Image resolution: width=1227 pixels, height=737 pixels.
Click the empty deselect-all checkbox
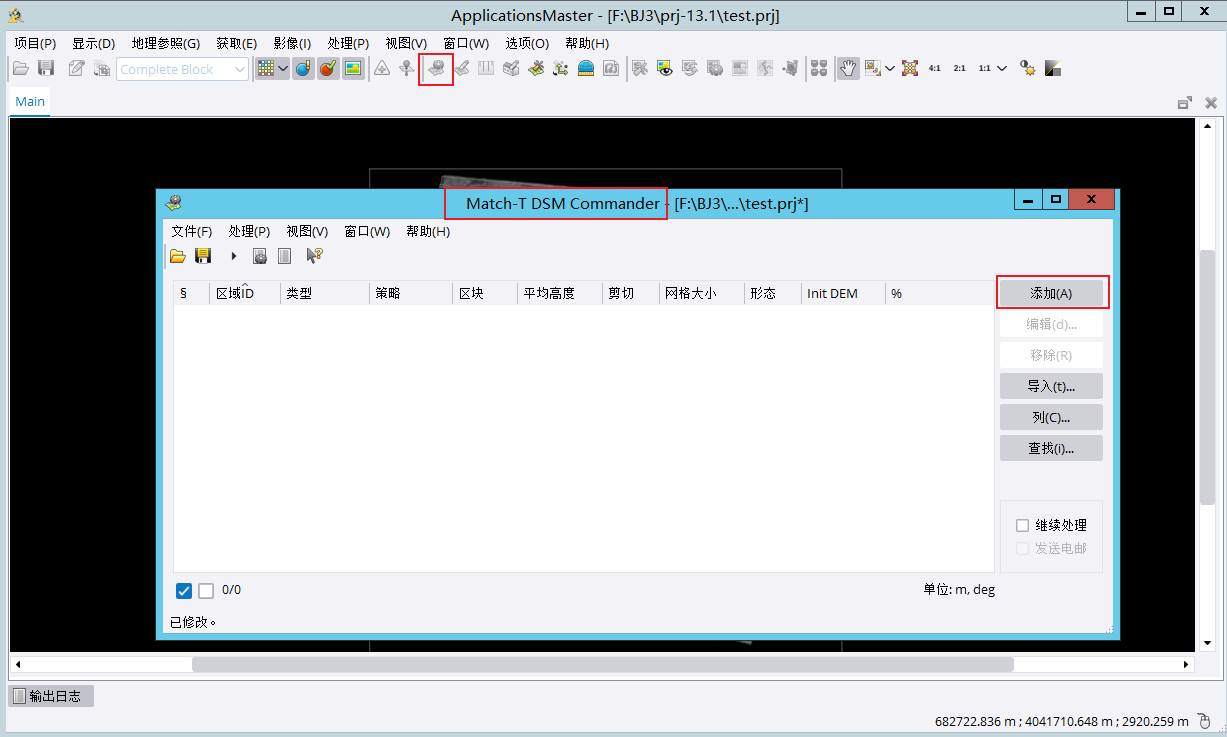[x=206, y=591]
